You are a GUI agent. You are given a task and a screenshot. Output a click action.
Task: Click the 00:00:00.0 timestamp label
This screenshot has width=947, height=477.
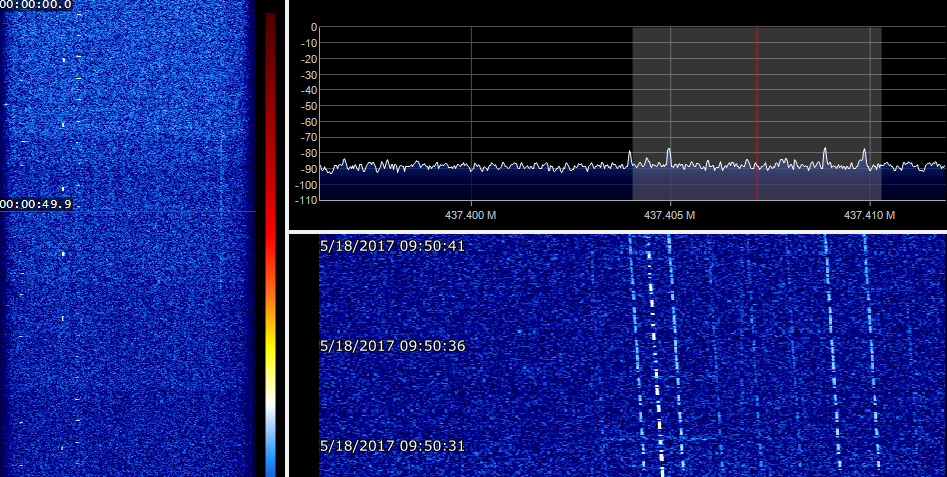point(36,5)
